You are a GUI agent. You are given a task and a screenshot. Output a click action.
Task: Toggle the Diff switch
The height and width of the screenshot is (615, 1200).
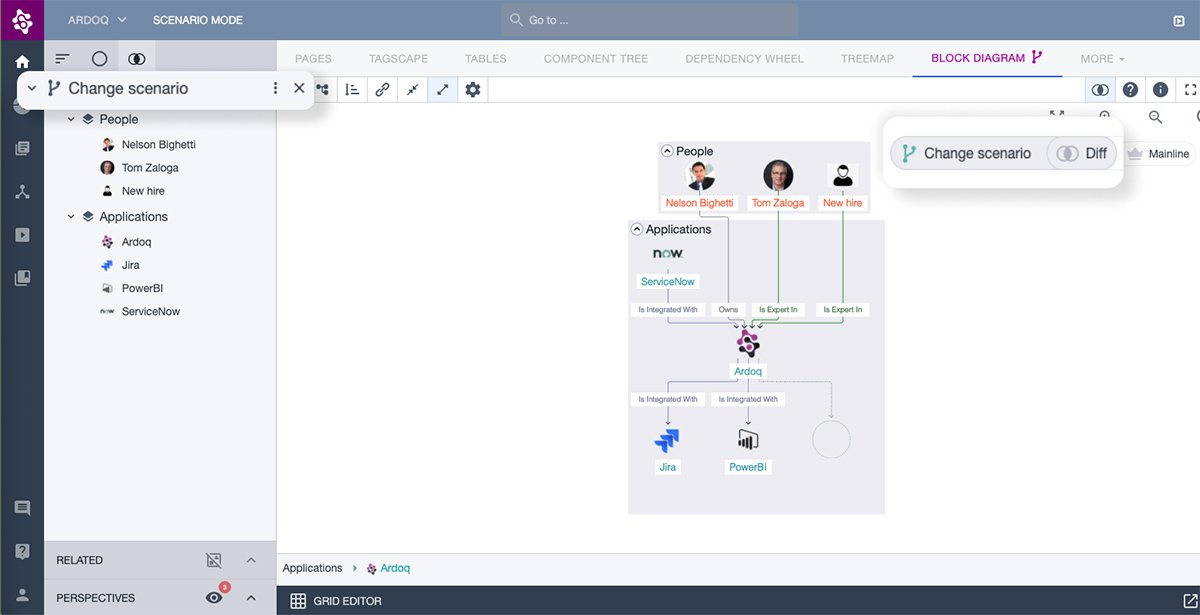(x=1068, y=153)
